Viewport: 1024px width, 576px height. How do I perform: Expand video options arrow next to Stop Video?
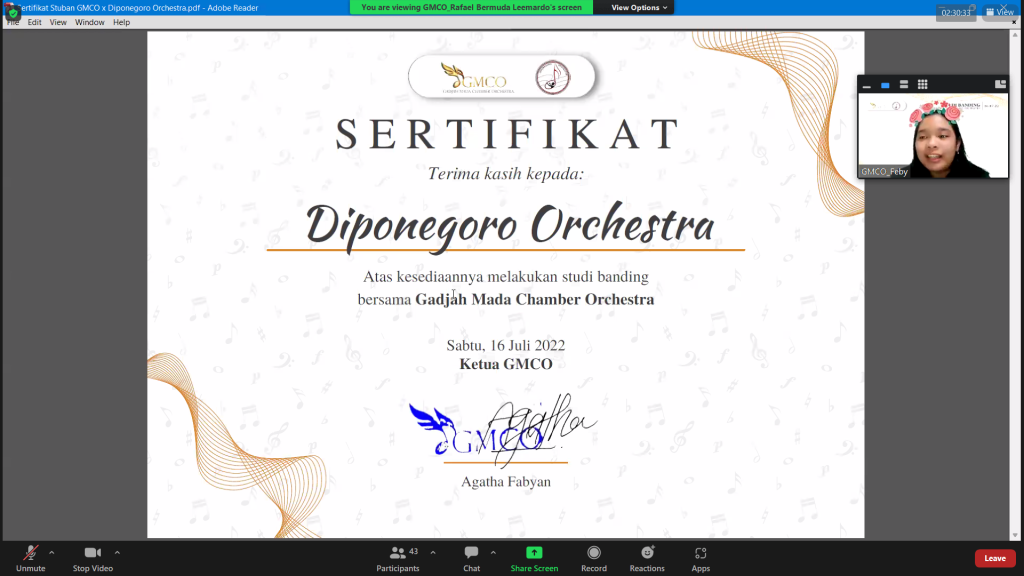[117, 551]
